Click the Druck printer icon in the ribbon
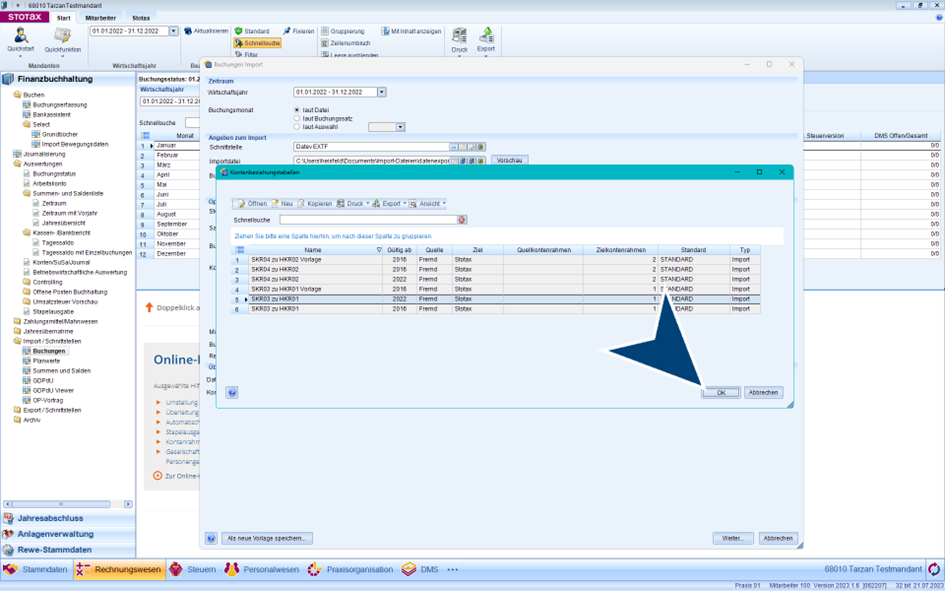 coord(459,37)
